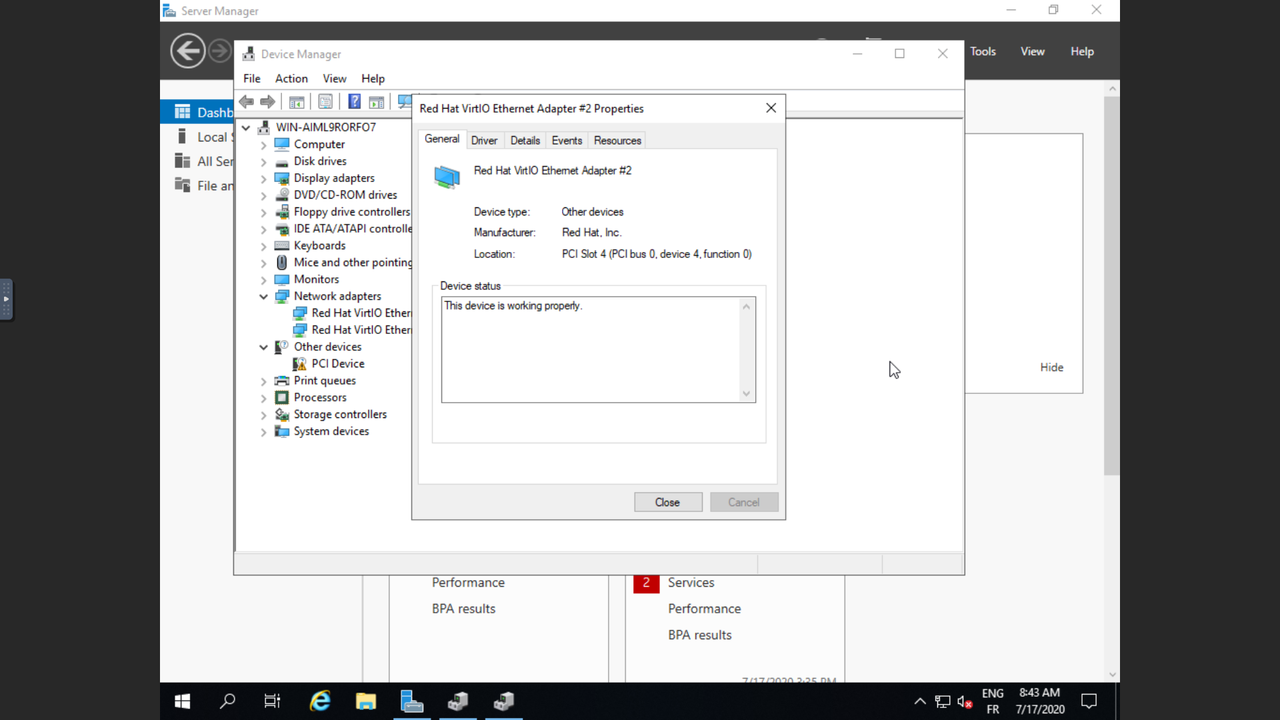1280x720 pixels.
Task: Collapse the WIN-AIML9RORFO7 root node
Action: click(x=246, y=128)
